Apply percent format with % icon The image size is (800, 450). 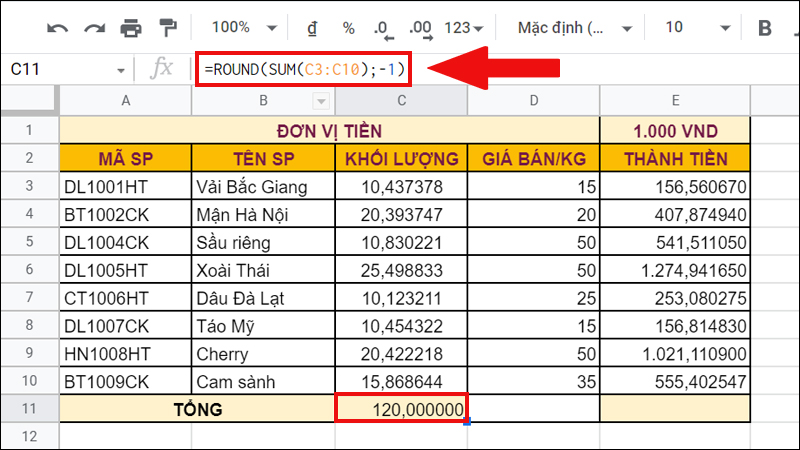pos(348,27)
